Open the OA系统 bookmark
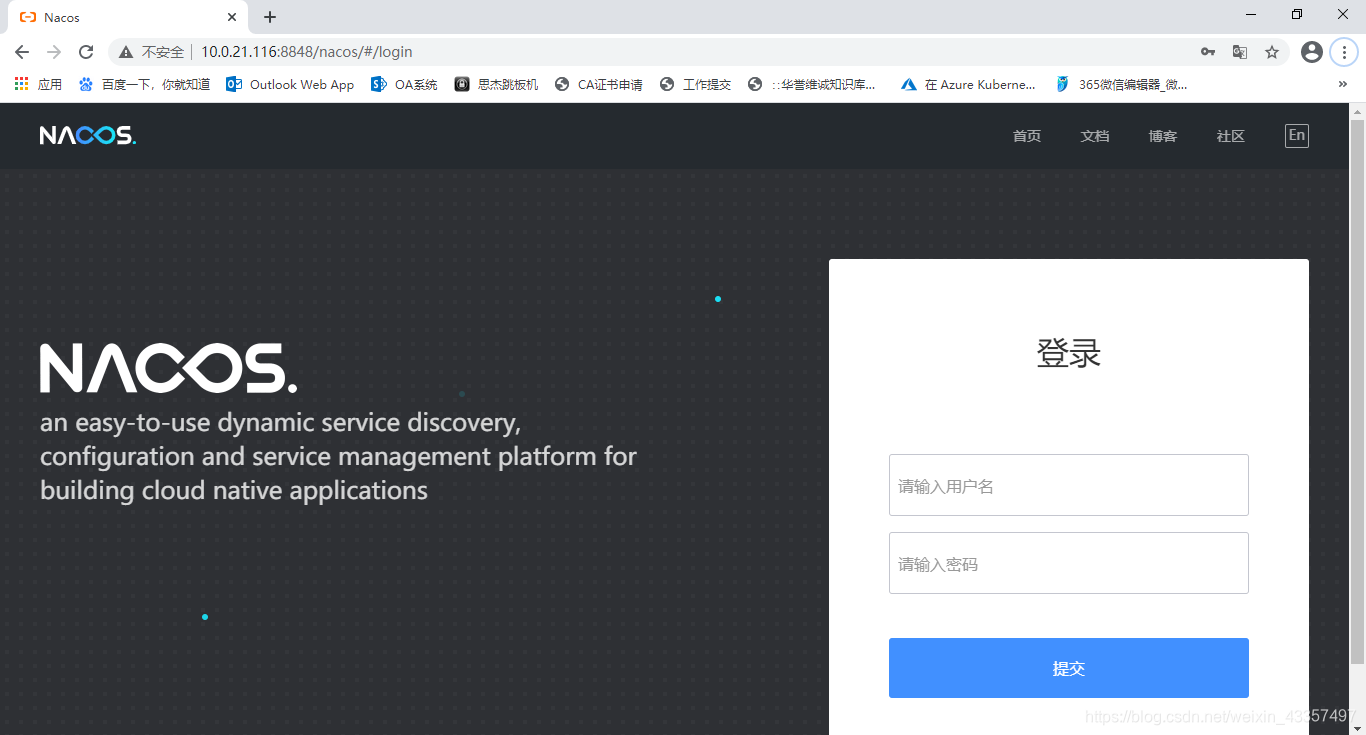The image size is (1366, 735). pos(405,85)
